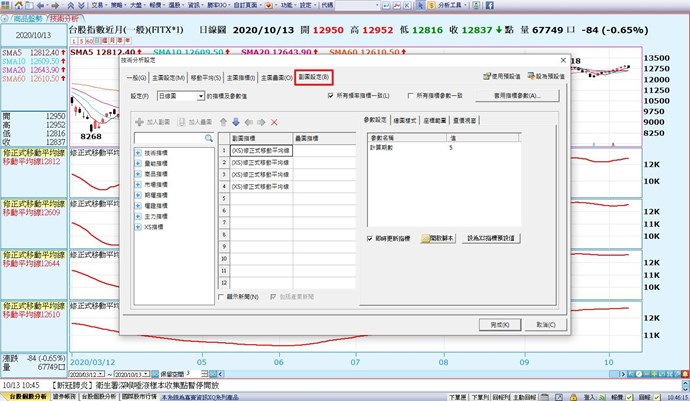The width and height of the screenshot is (690, 401).
Task: Click 加入疊圖 icon button
Action: (x=181, y=121)
